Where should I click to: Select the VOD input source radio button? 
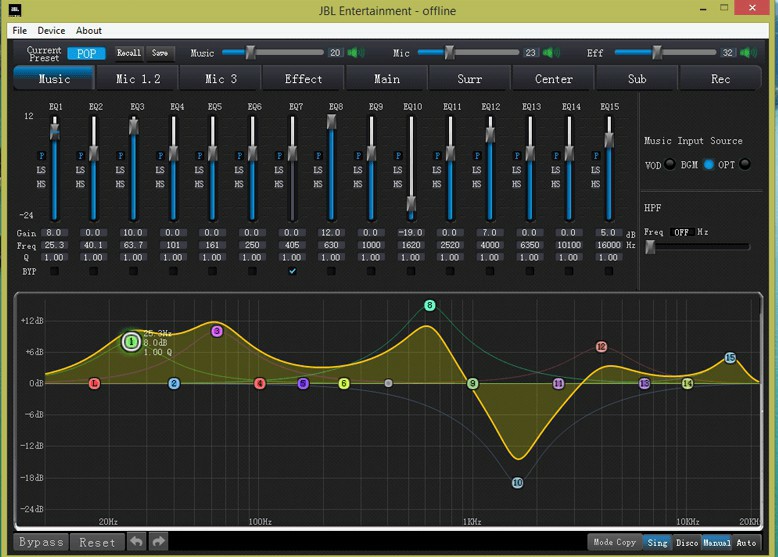pos(670,164)
